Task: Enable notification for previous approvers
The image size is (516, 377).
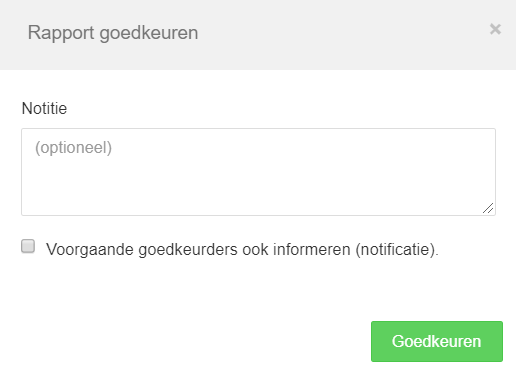Action: coord(28,246)
